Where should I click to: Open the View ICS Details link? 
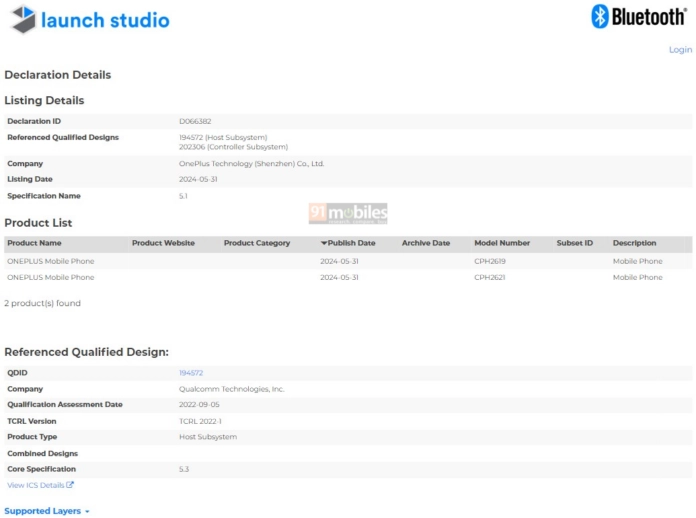[x=36, y=485]
